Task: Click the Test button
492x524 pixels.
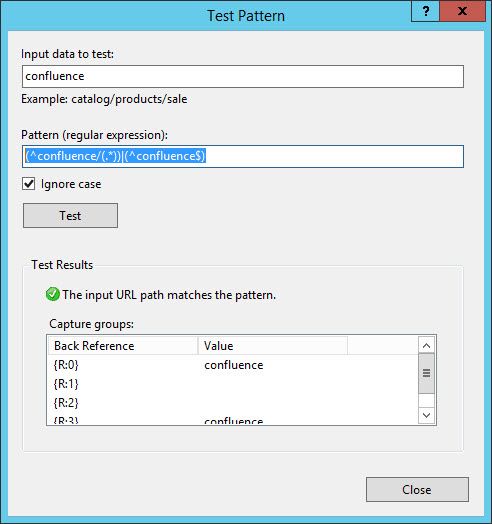Action: coord(71,216)
